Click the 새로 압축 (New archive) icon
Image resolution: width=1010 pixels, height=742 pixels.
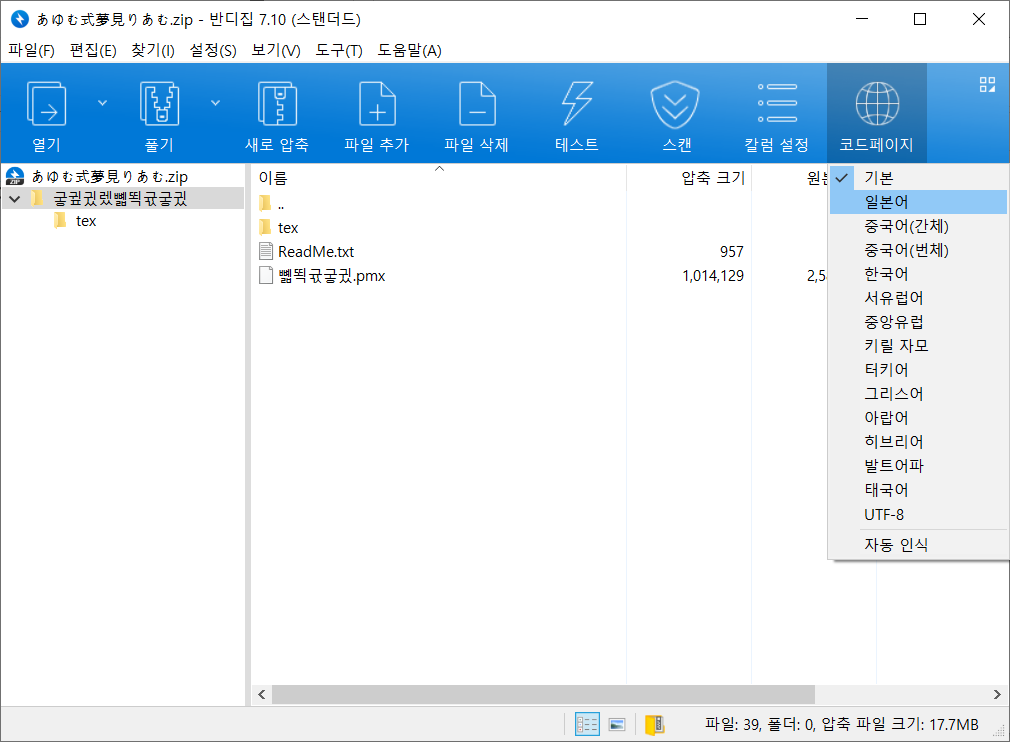[x=277, y=104]
